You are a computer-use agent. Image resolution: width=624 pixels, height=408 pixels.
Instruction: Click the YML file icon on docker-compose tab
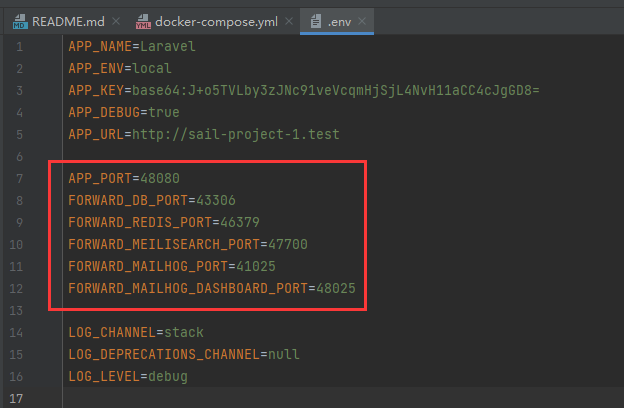[x=143, y=21]
